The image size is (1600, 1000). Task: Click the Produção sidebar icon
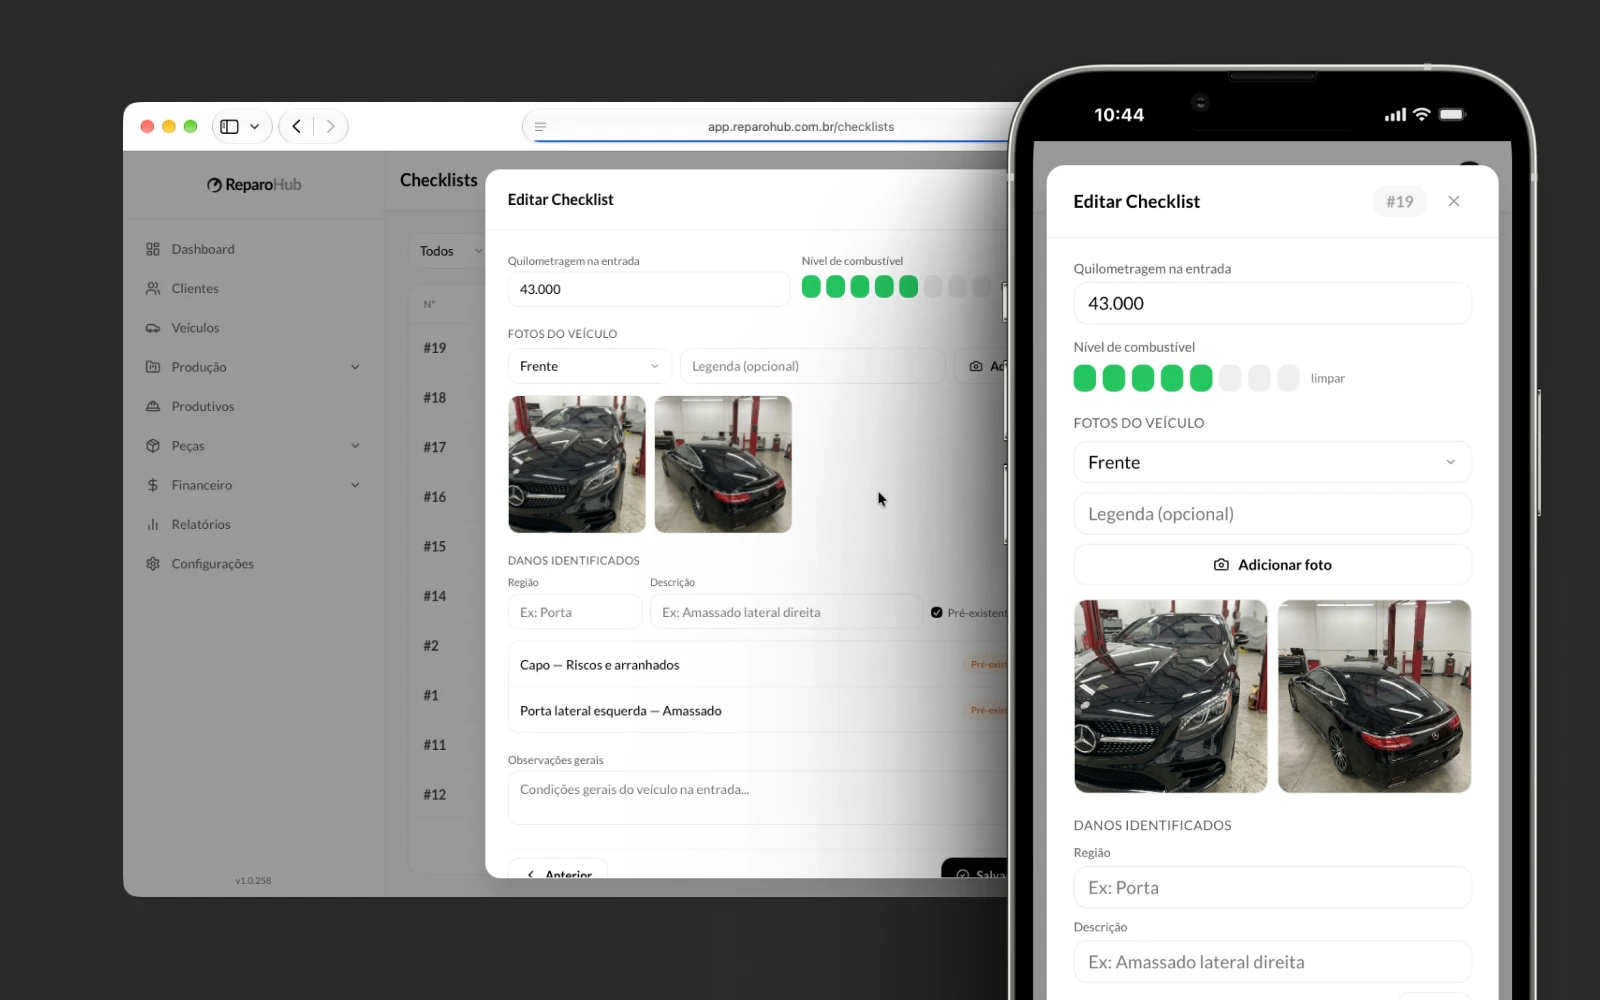click(153, 367)
